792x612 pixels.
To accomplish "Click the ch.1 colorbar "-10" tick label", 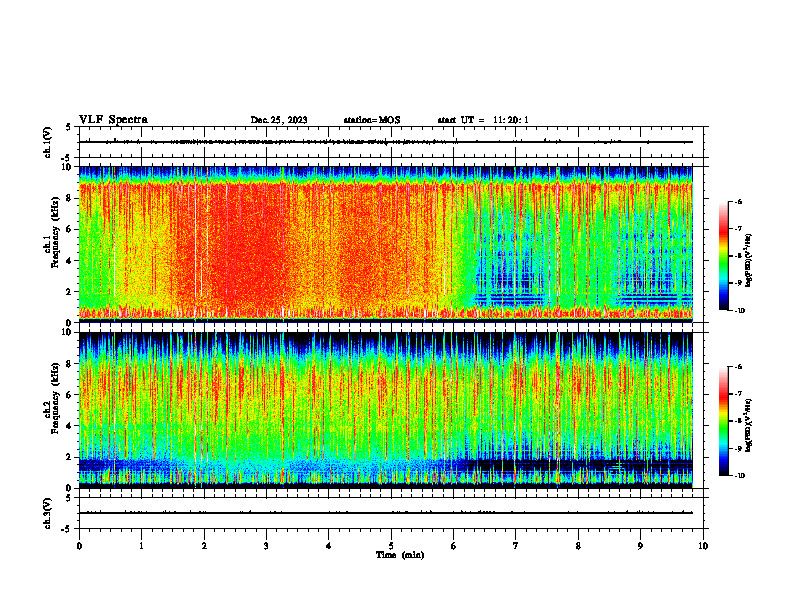I will coord(738,311).
